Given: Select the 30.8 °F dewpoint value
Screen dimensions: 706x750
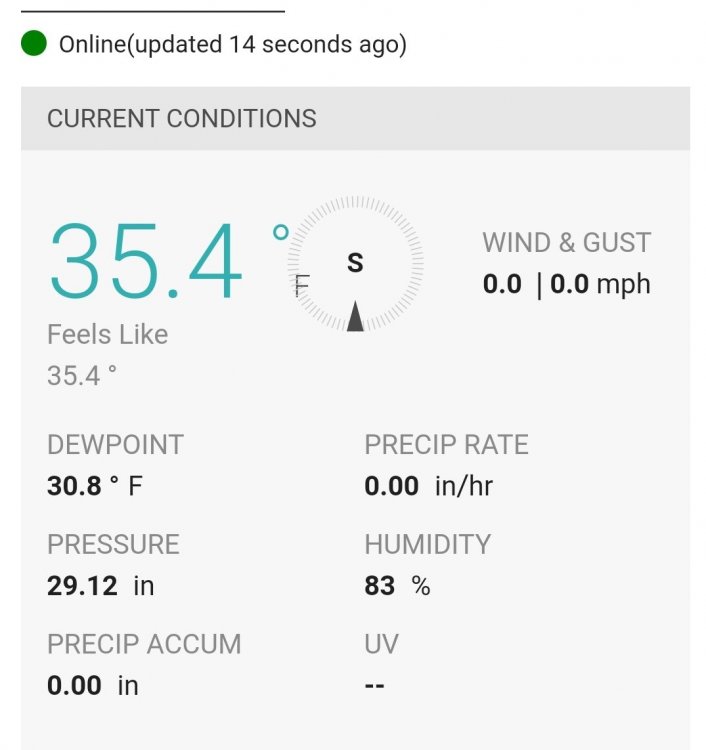Looking at the screenshot, I should point(95,486).
